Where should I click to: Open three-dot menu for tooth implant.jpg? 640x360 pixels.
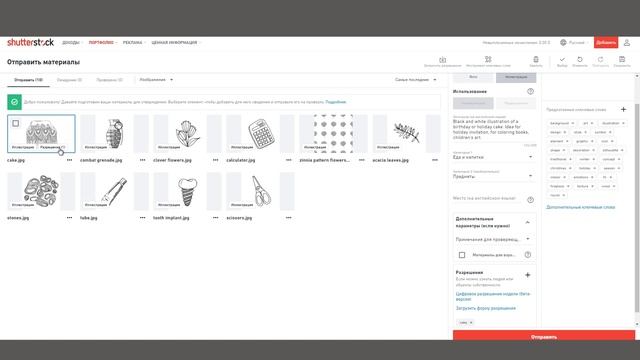click(216, 218)
